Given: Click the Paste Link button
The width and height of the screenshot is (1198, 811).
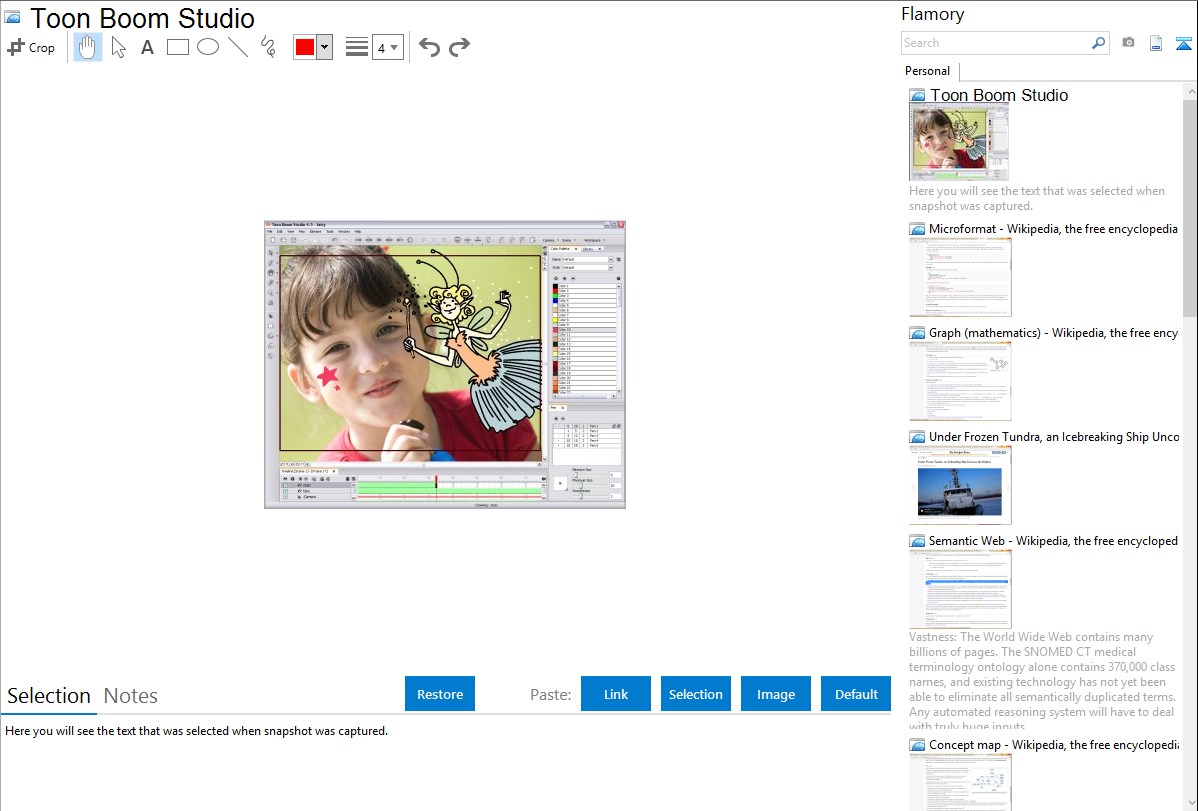Looking at the screenshot, I should 616,694.
